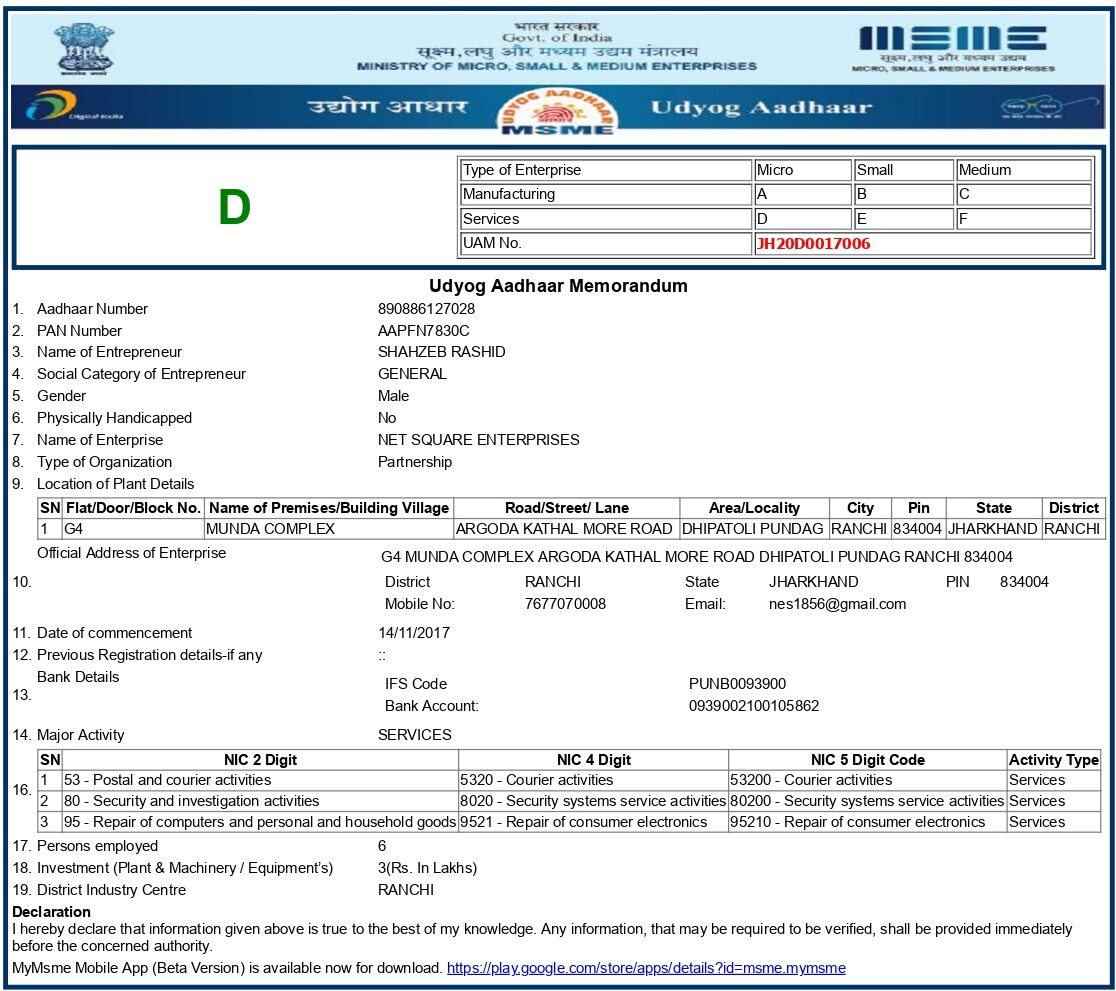Select bank account 0939002100105862
The width and height of the screenshot is (1116, 991).
click(x=754, y=706)
